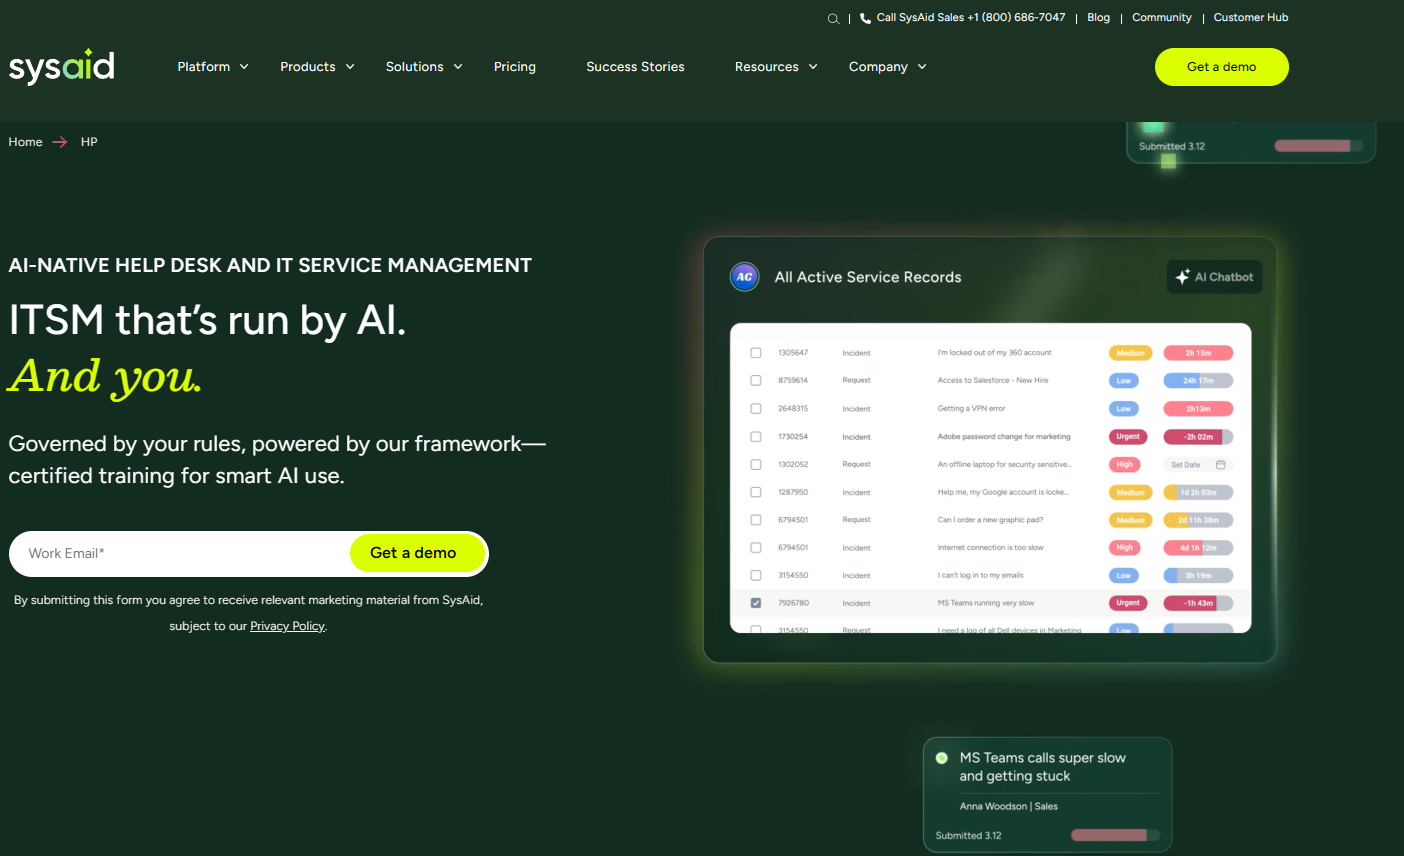The width and height of the screenshot is (1404, 856).
Task: Open the AI Chatbot button
Action: coord(1214,277)
